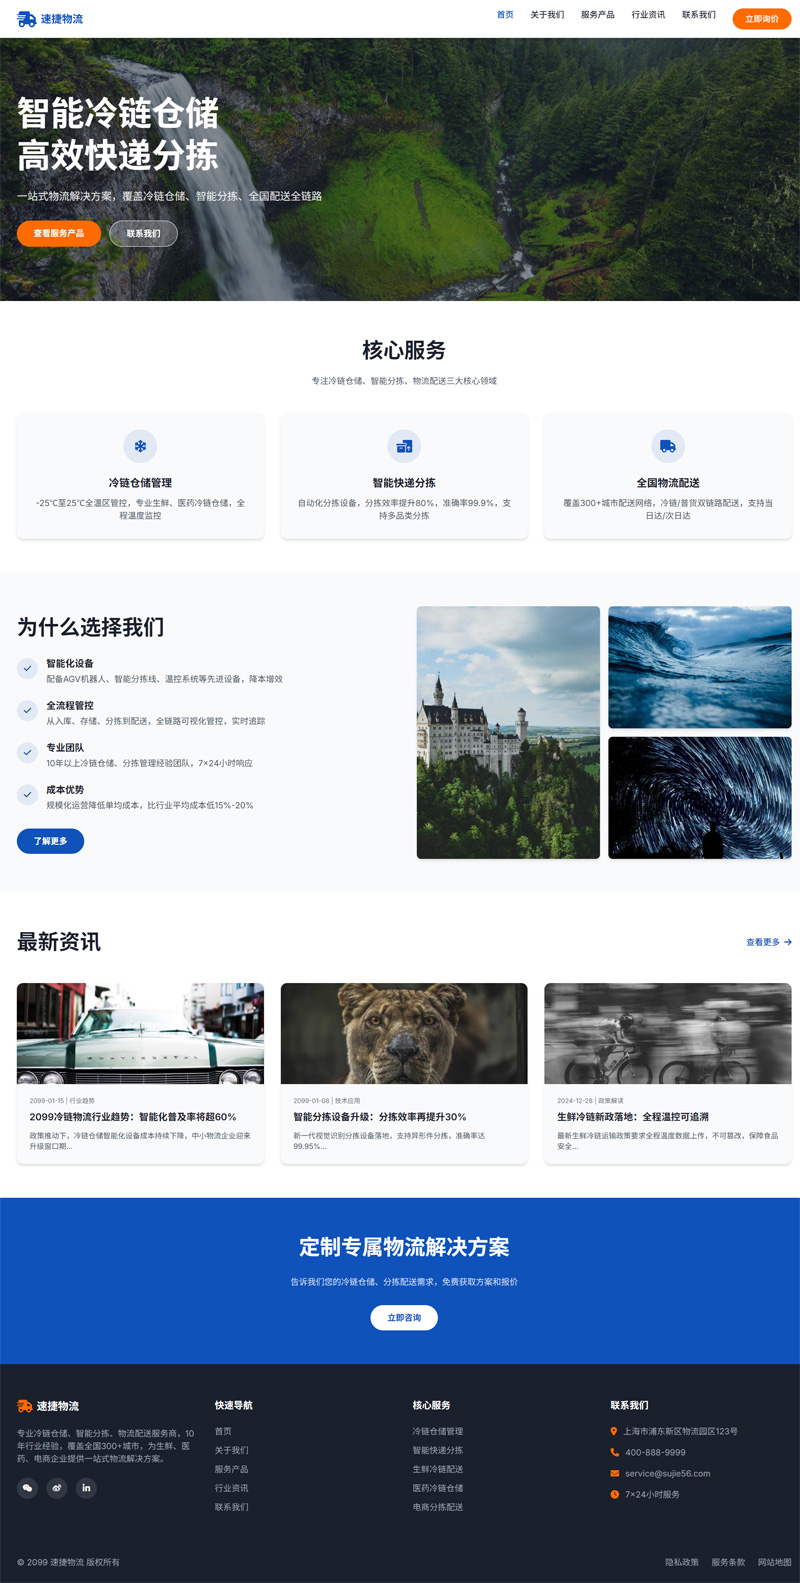Click footer quick nav link 行业资讯

[232, 1488]
